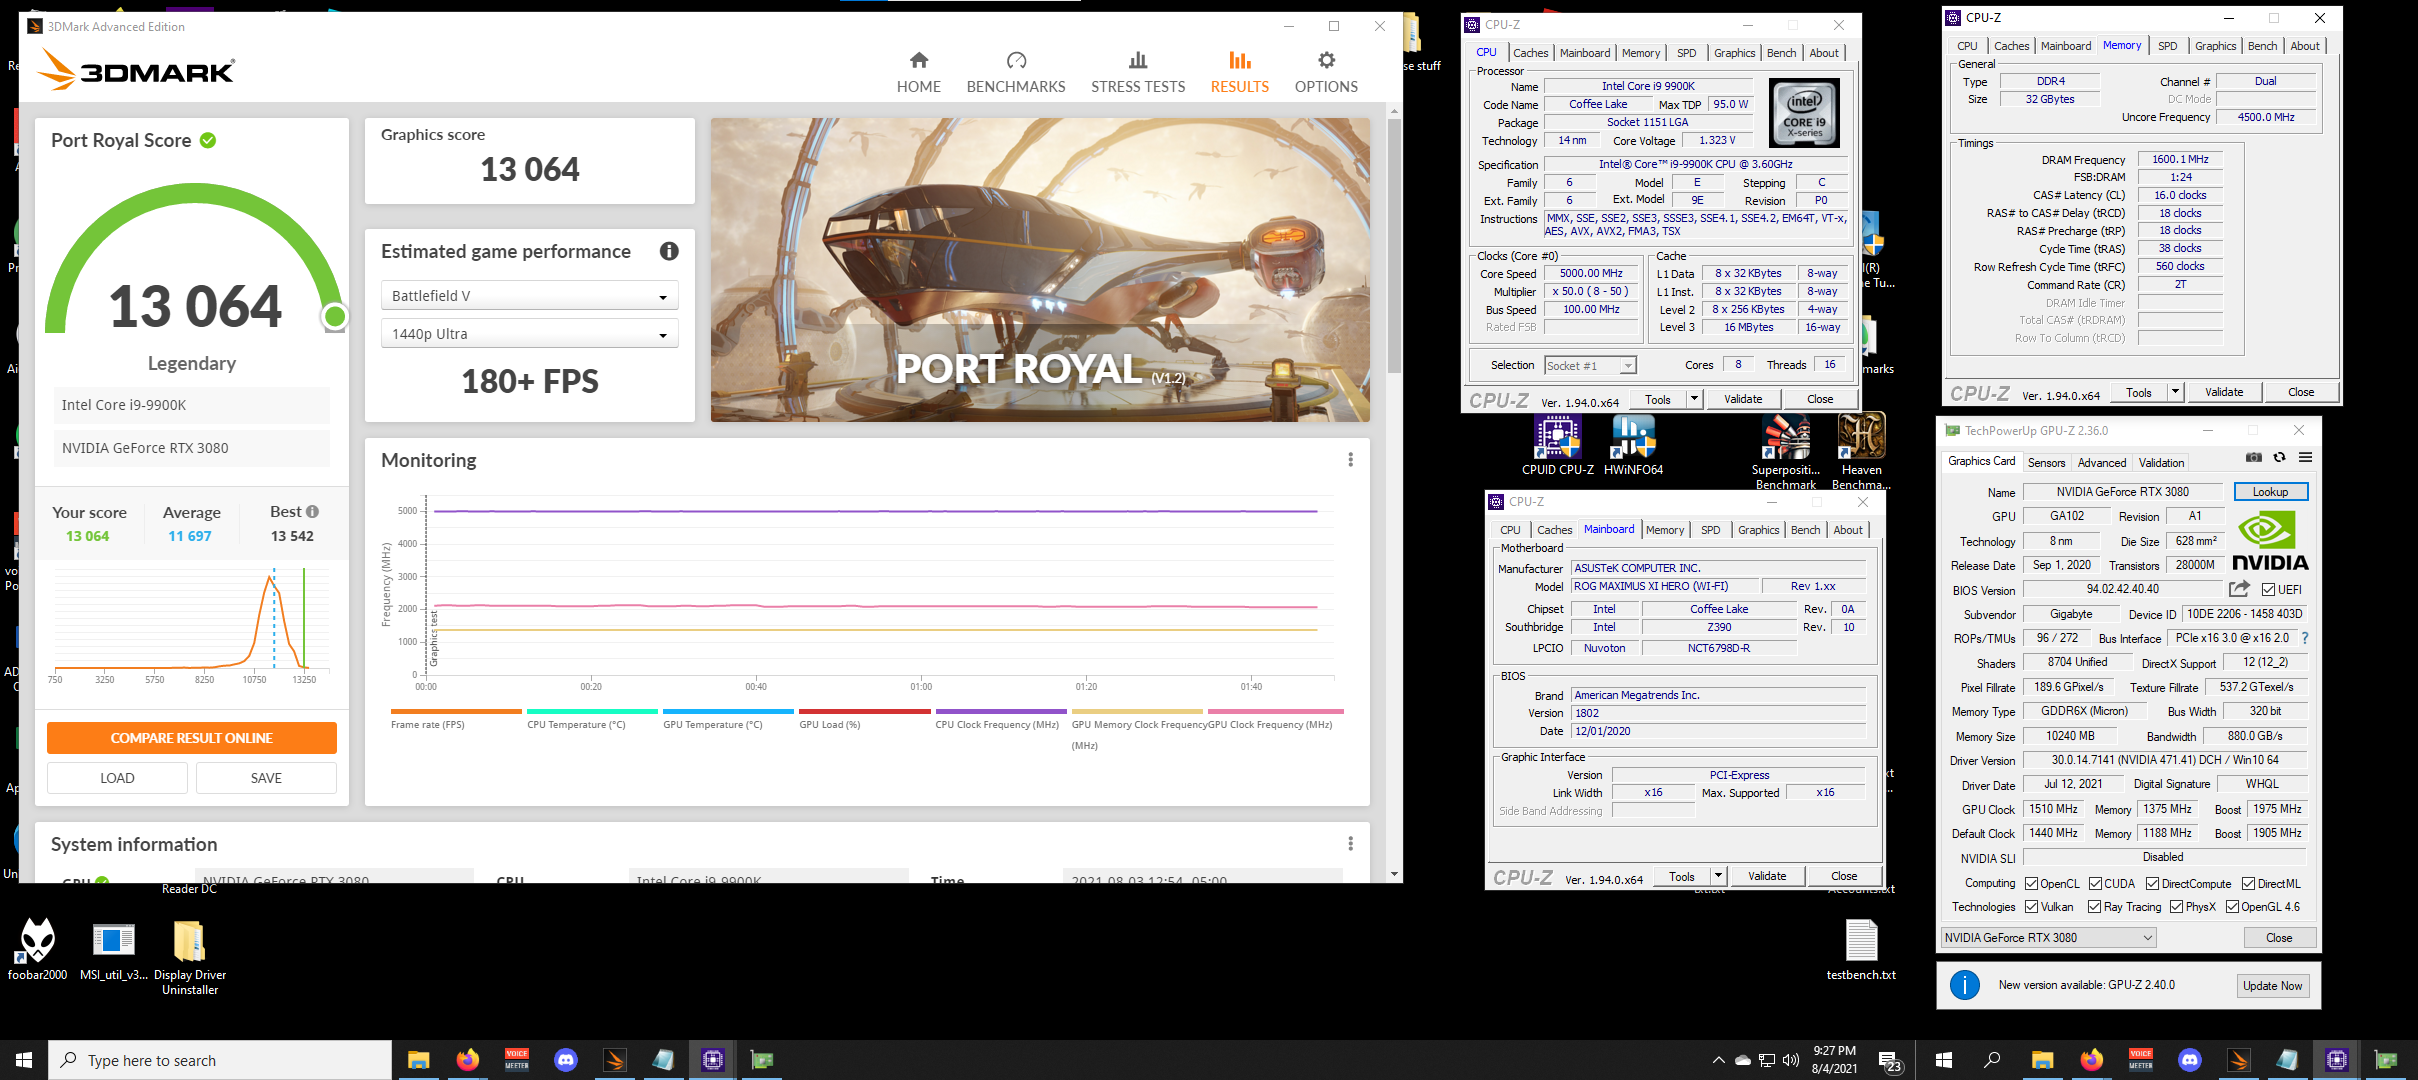Screen dimensions: 2418x1080
Task: Click the Lookup button in GPU-Z
Action: (2270, 492)
